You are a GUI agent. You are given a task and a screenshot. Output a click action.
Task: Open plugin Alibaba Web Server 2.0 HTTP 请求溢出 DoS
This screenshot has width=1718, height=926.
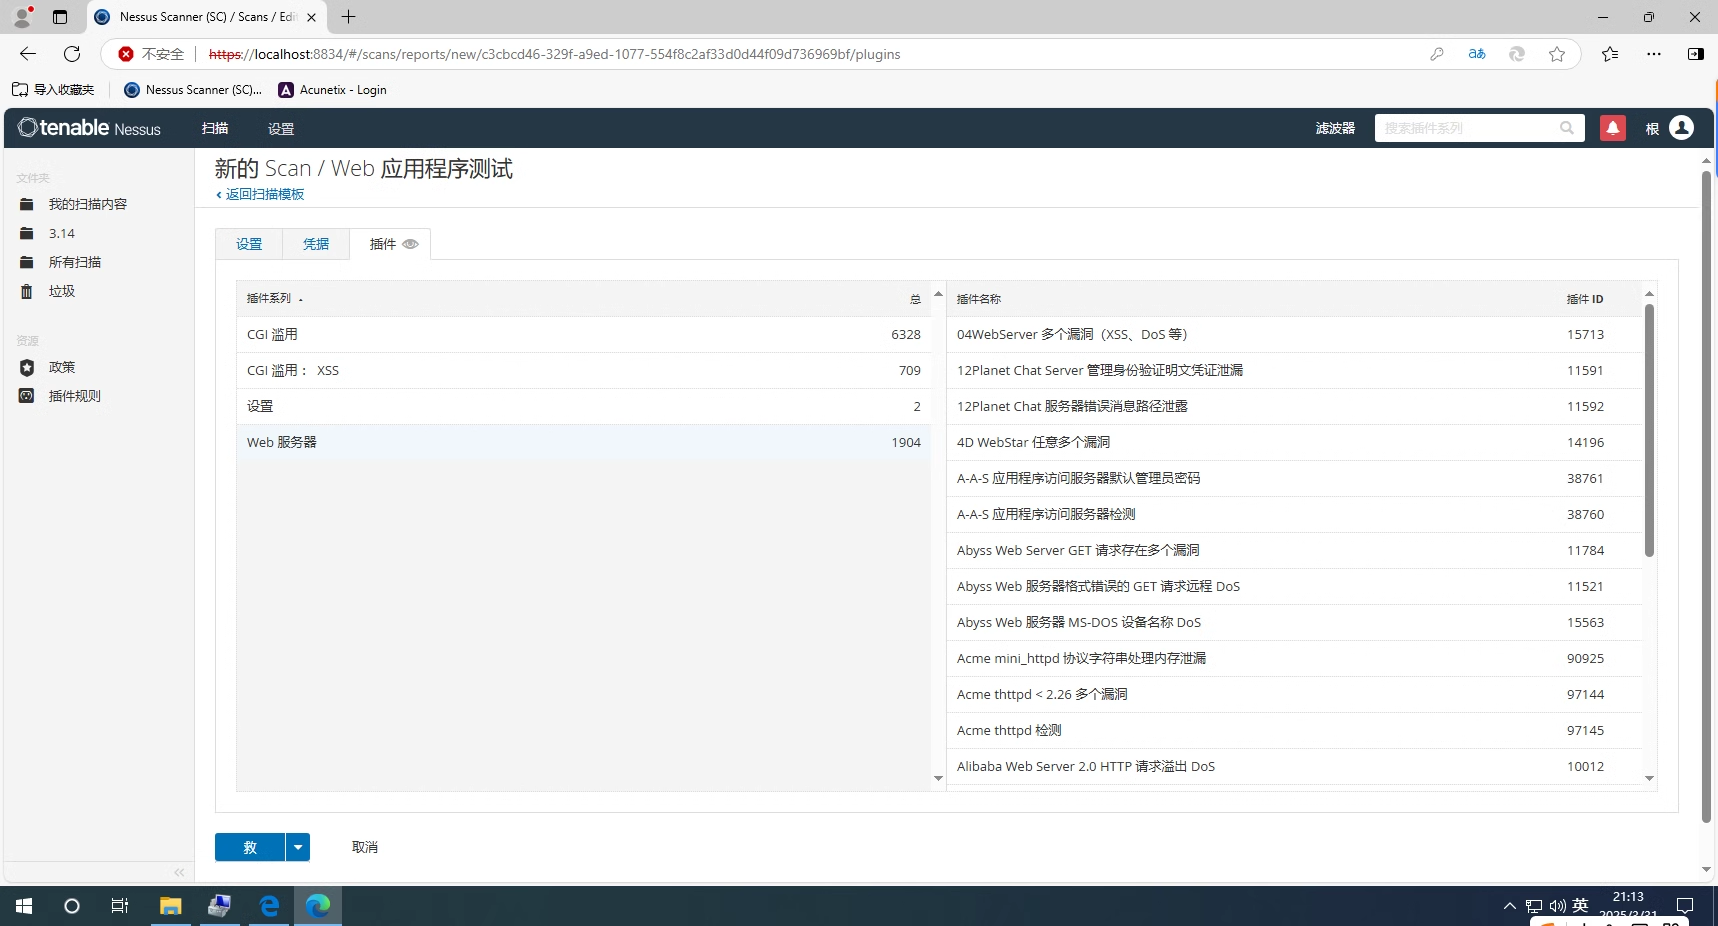coord(1294,766)
